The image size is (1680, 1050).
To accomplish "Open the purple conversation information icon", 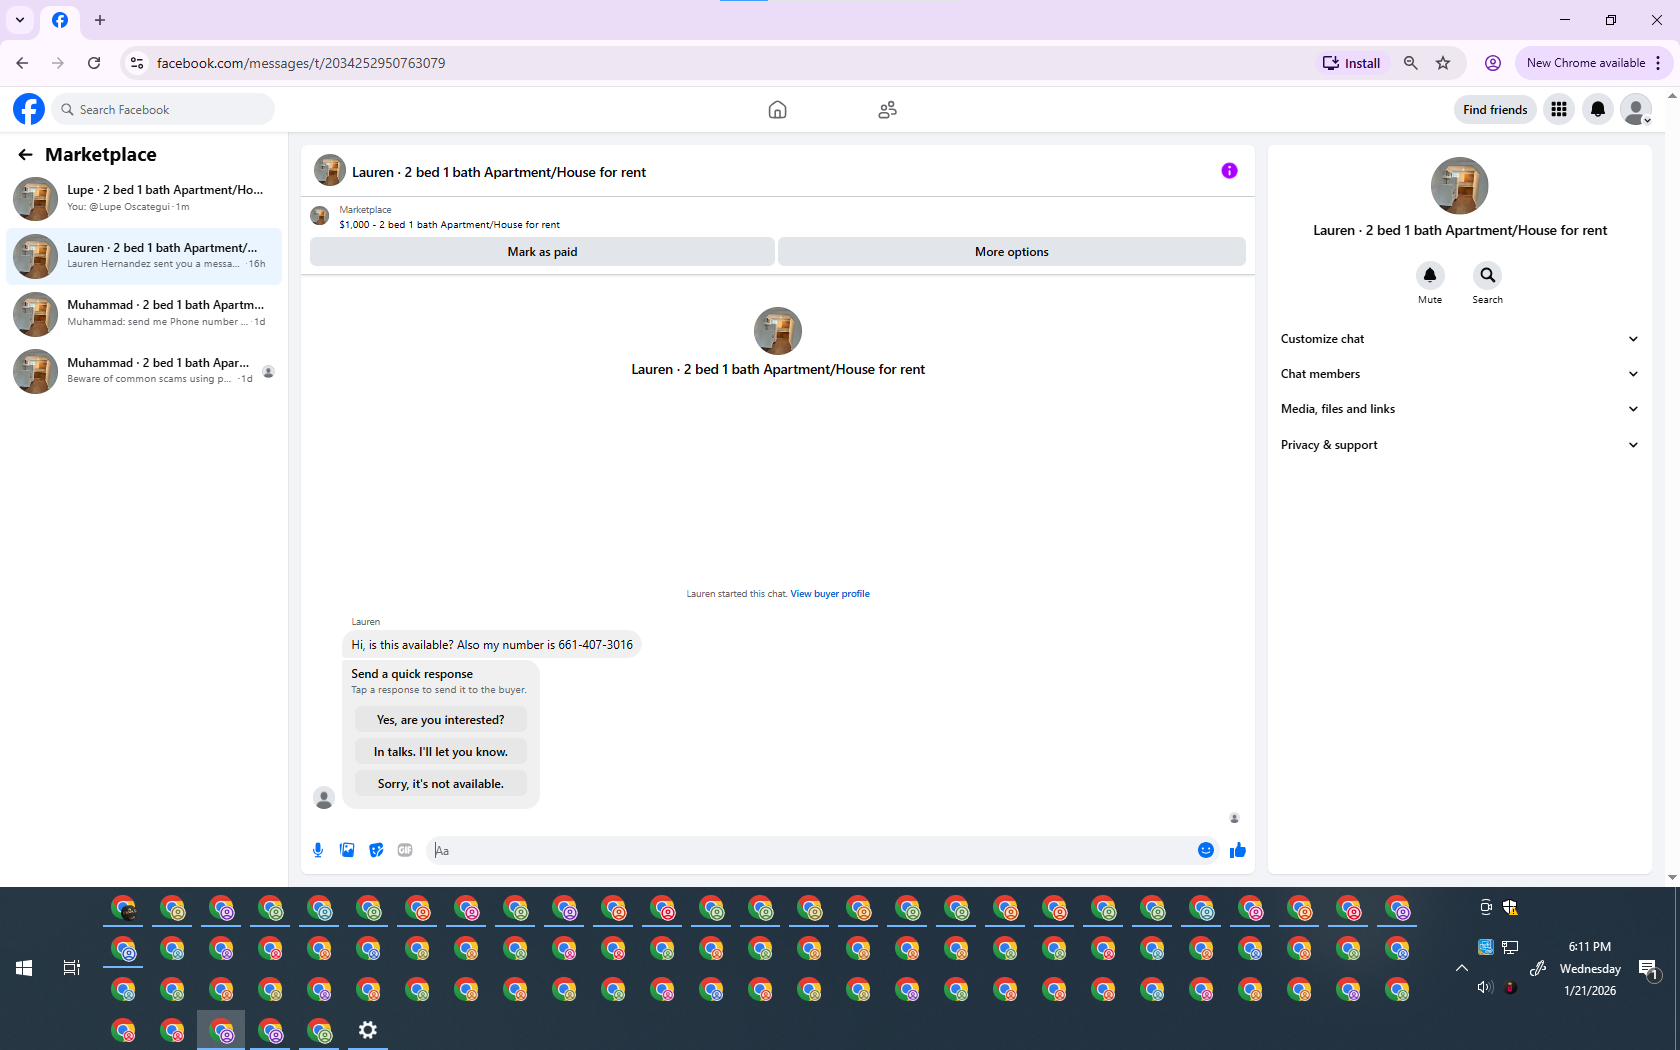I will [1229, 171].
